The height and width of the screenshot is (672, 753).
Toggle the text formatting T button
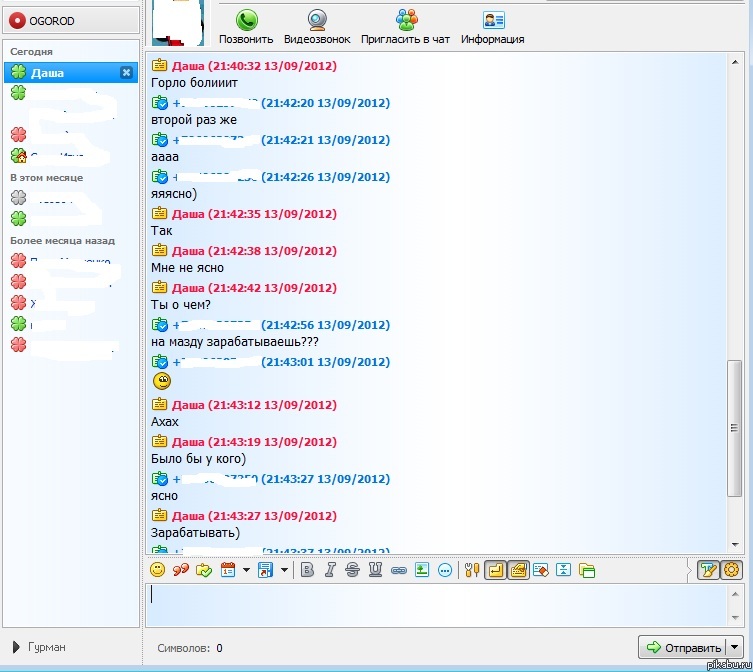pyautogui.click(x=708, y=570)
